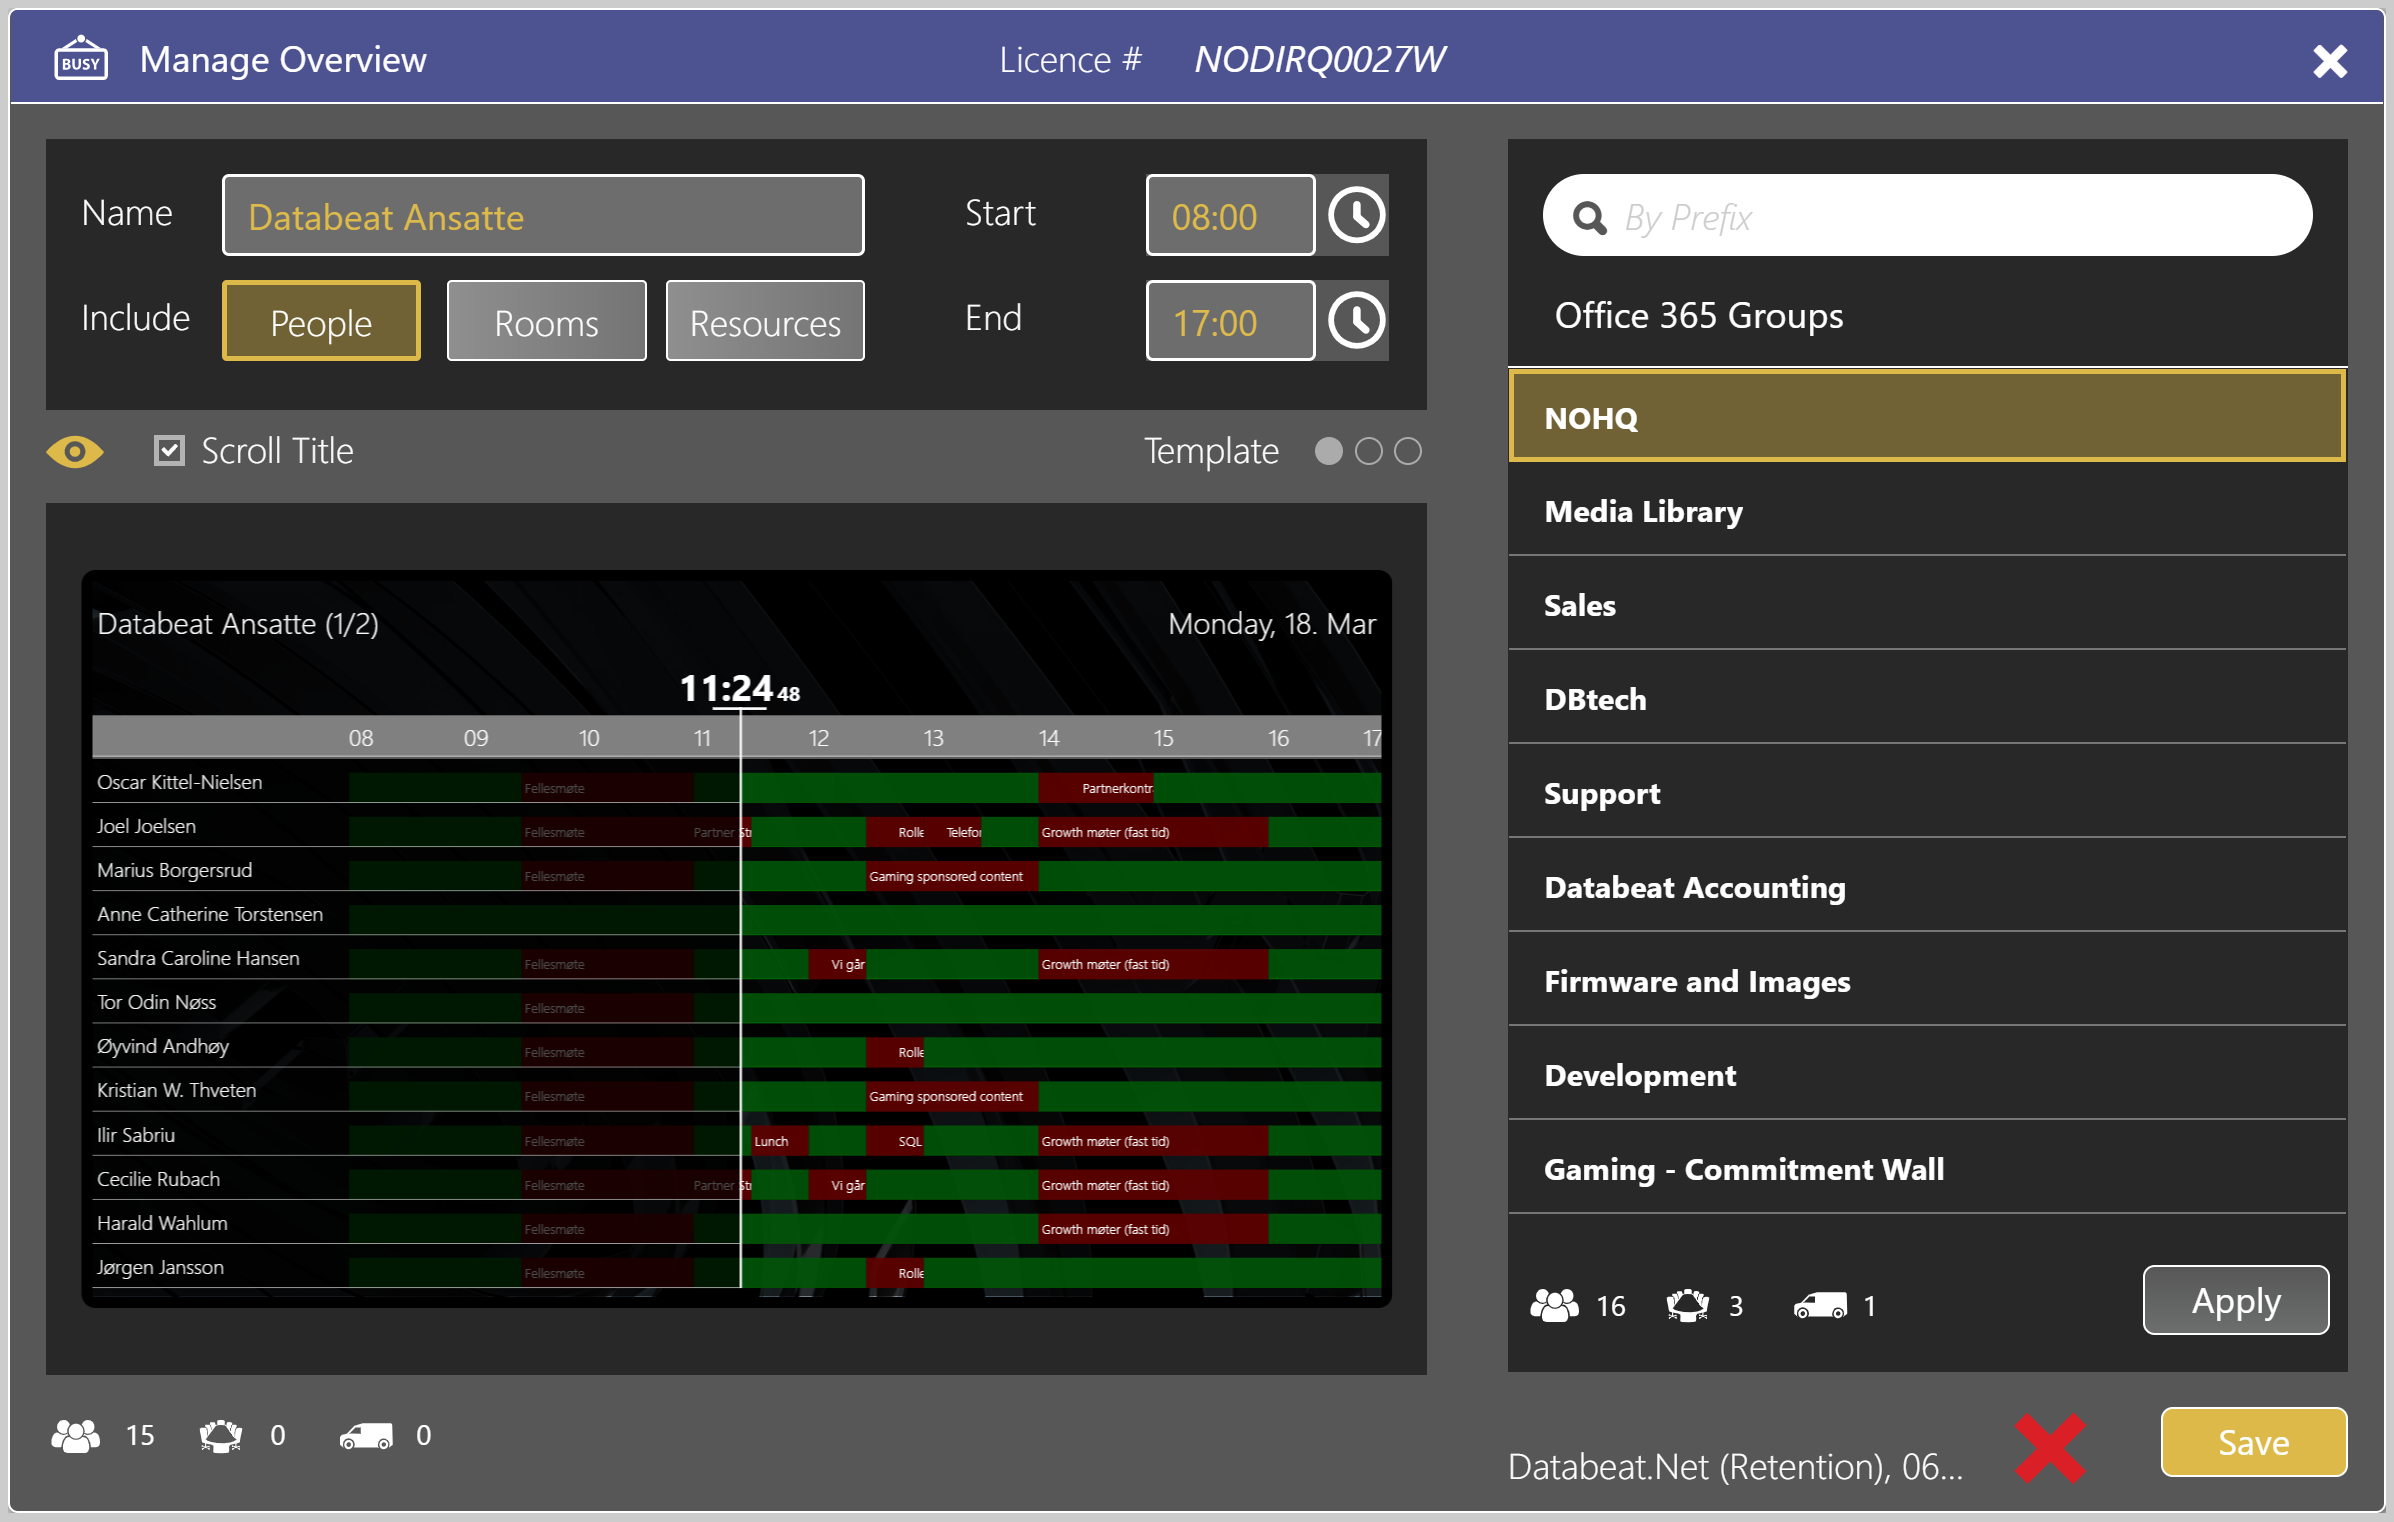Select the Sales group
2394x1522 pixels.
point(1927,605)
